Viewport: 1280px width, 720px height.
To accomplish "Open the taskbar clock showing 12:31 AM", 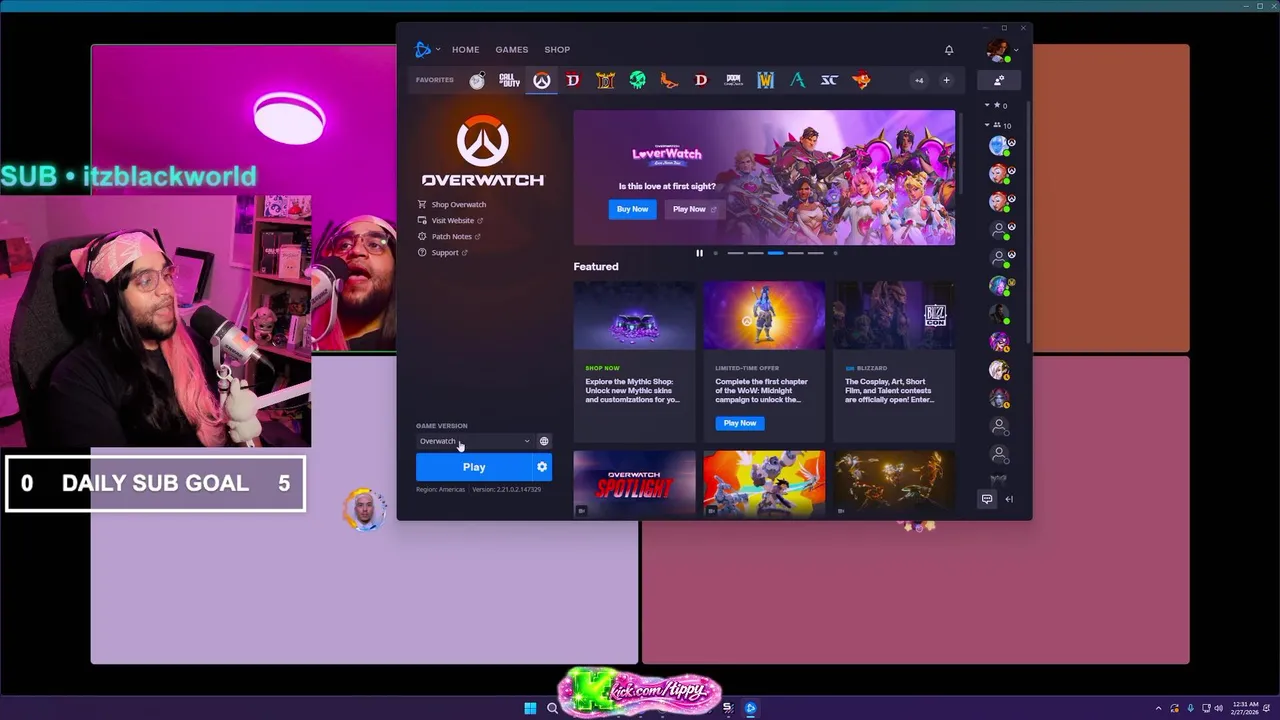I will [x=1246, y=708].
